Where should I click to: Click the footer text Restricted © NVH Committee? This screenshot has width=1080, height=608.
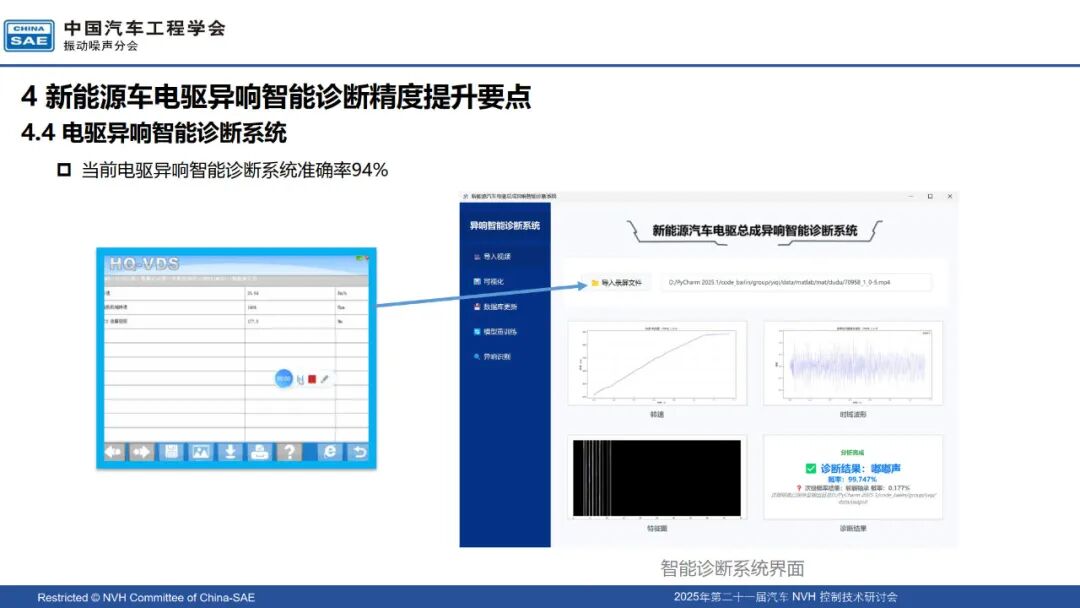146,597
